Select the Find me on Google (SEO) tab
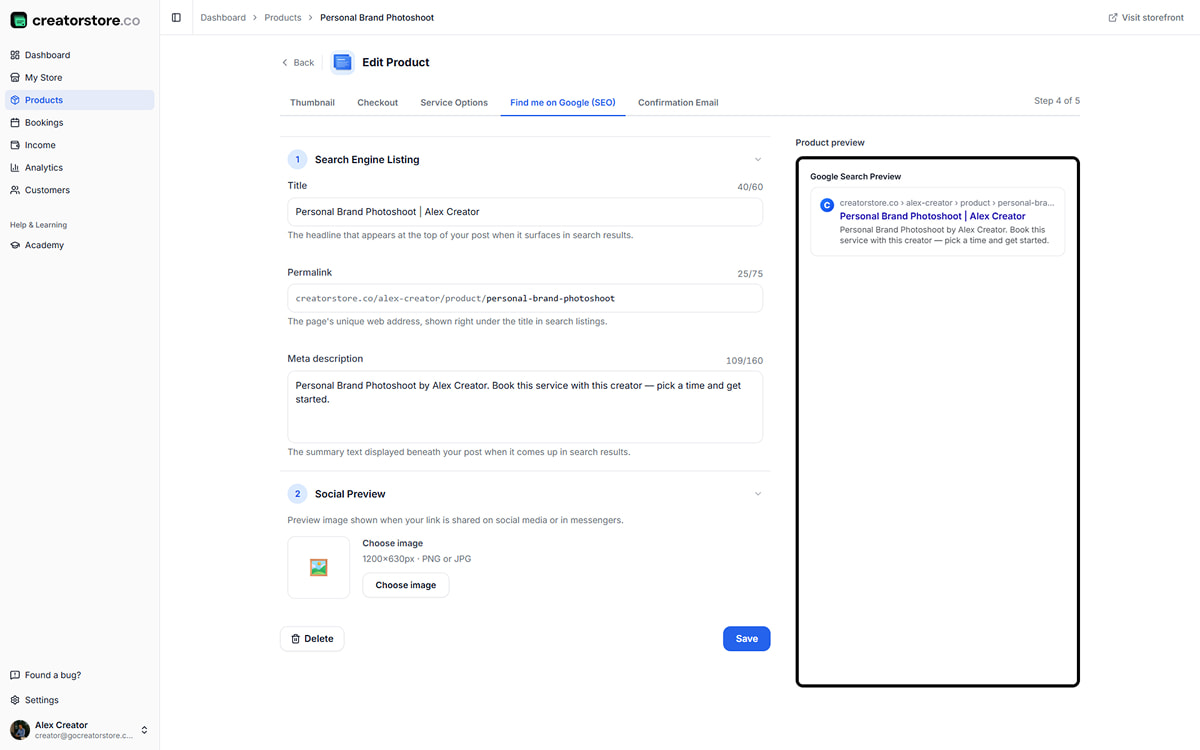This screenshot has height=750, width=1200. pyautogui.click(x=563, y=102)
